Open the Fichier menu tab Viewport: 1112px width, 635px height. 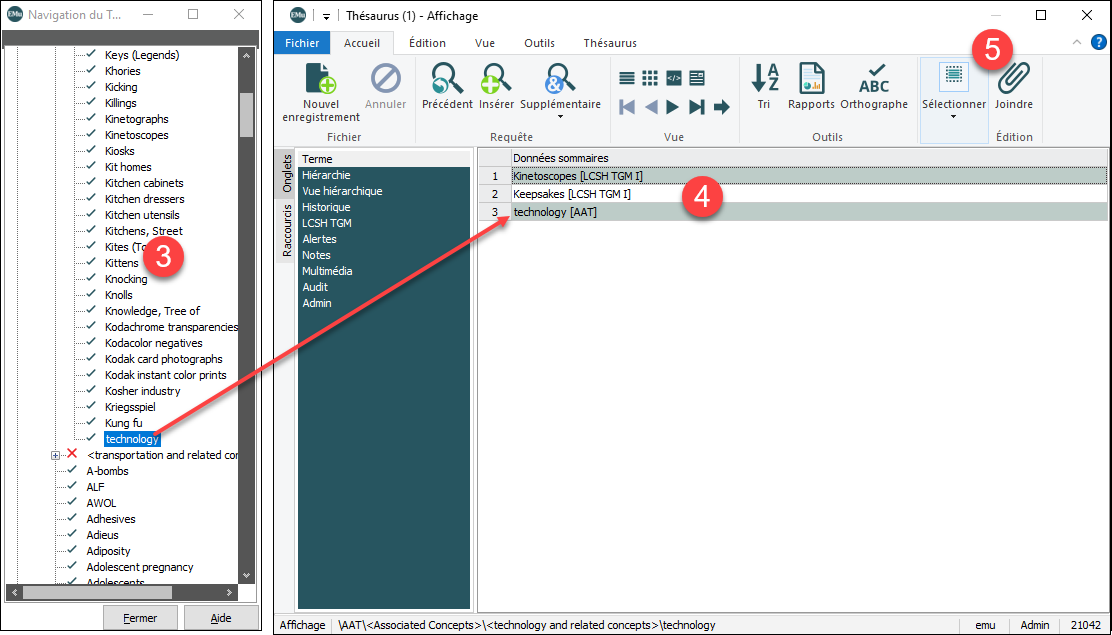(302, 43)
